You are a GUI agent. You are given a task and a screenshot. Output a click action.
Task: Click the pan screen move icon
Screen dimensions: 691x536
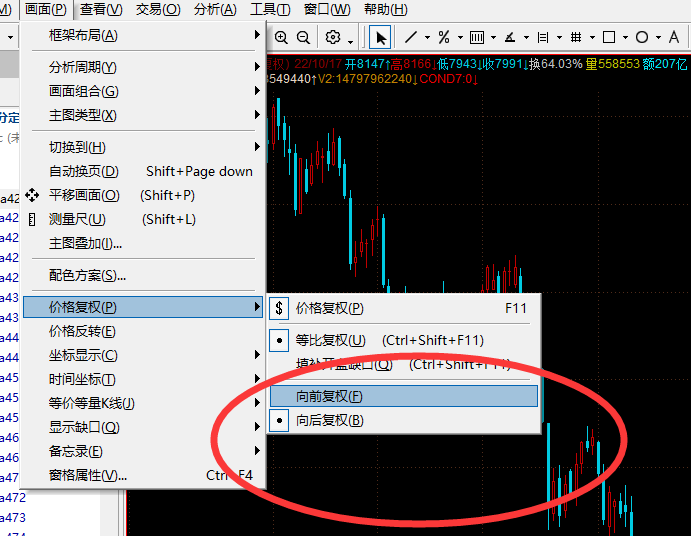coord(32,195)
